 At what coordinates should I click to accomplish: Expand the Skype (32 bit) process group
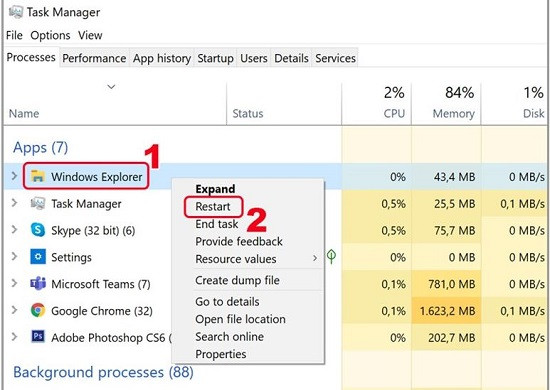14,229
